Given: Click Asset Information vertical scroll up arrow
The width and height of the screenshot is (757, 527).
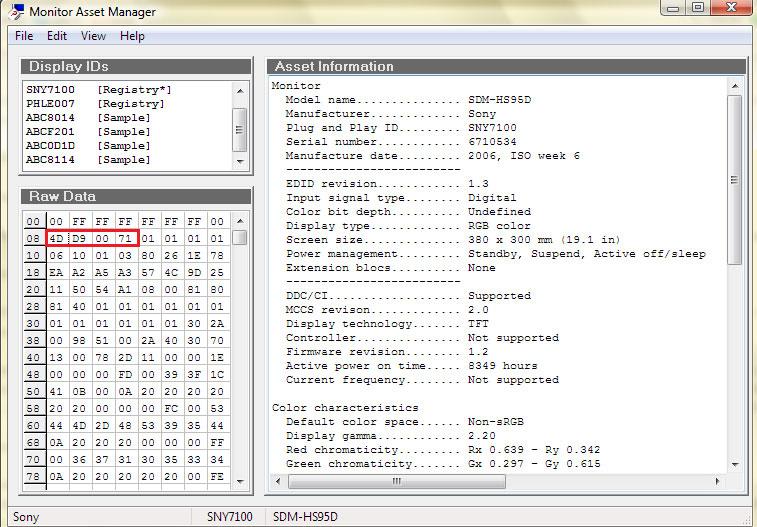Looking at the screenshot, I should pos(735,86).
